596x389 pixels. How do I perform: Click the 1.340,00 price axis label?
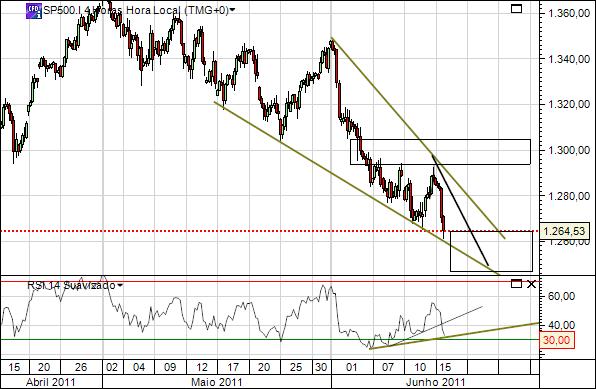pos(569,59)
